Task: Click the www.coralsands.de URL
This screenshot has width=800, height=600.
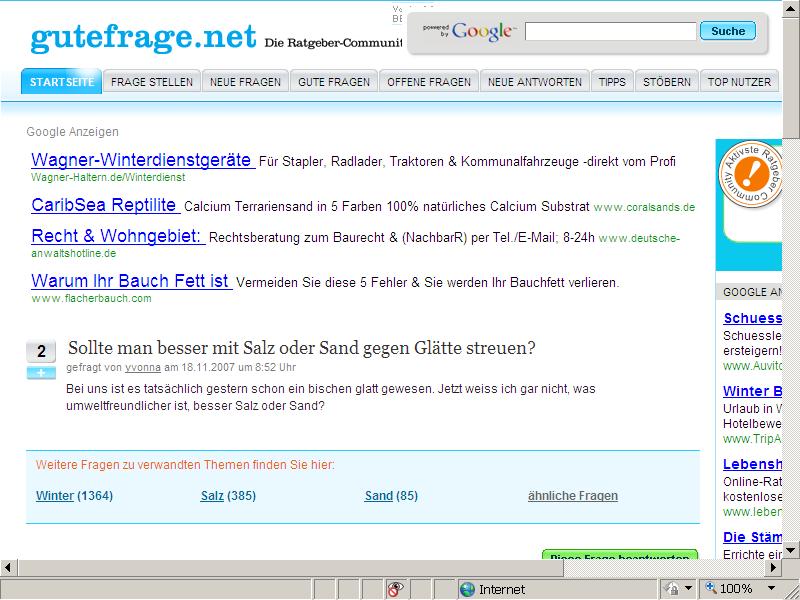Action: (x=644, y=207)
